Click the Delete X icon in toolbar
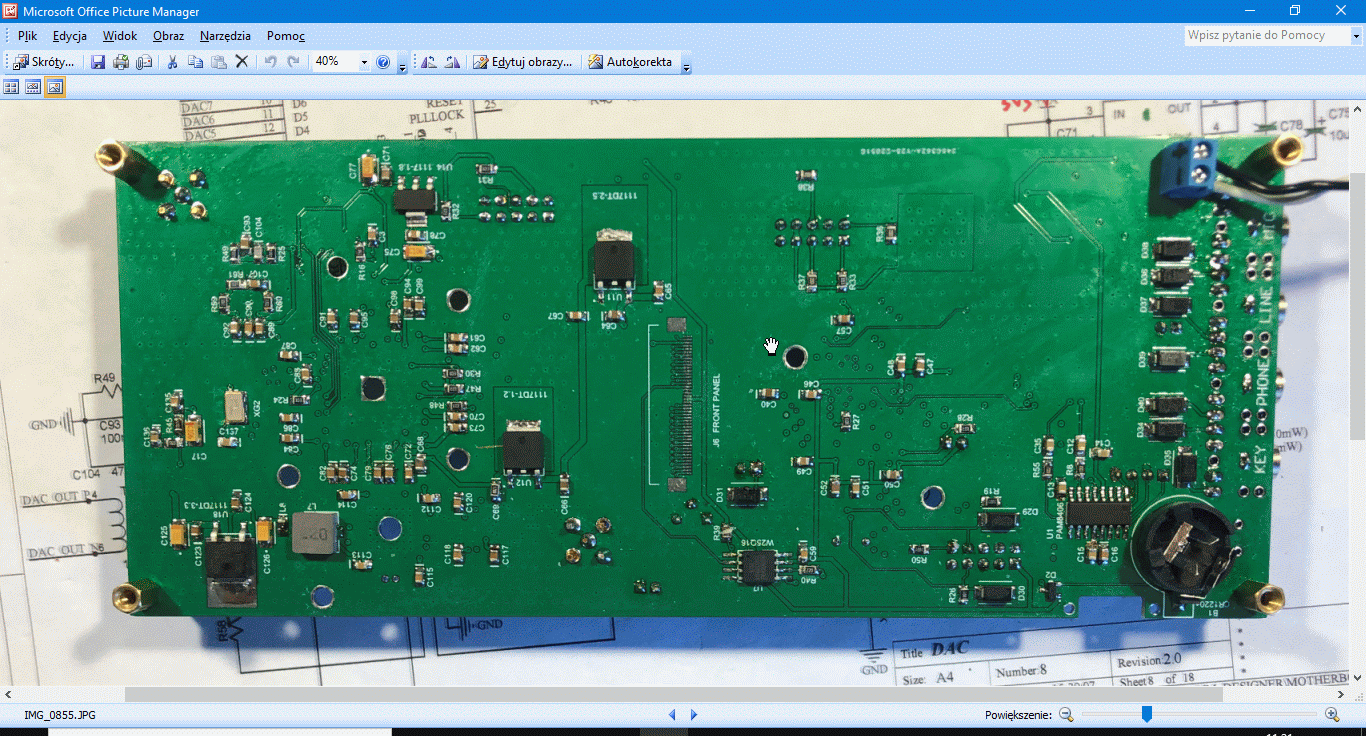Image resolution: width=1366 pixels, height=736 pixels. pos(241,62)
